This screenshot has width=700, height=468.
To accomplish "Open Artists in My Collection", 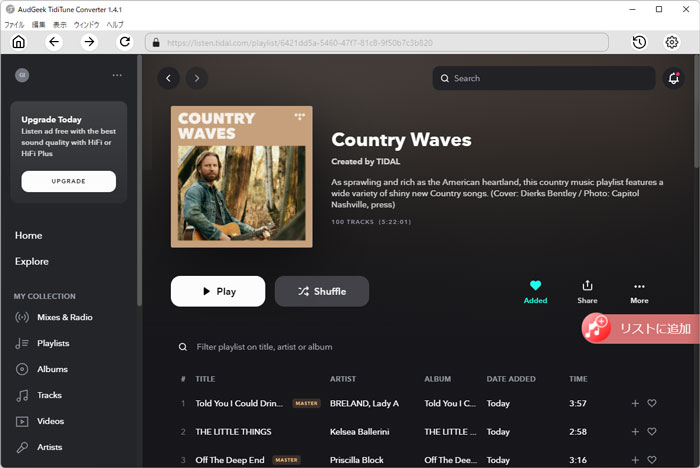I will click(x=39, y=447).
